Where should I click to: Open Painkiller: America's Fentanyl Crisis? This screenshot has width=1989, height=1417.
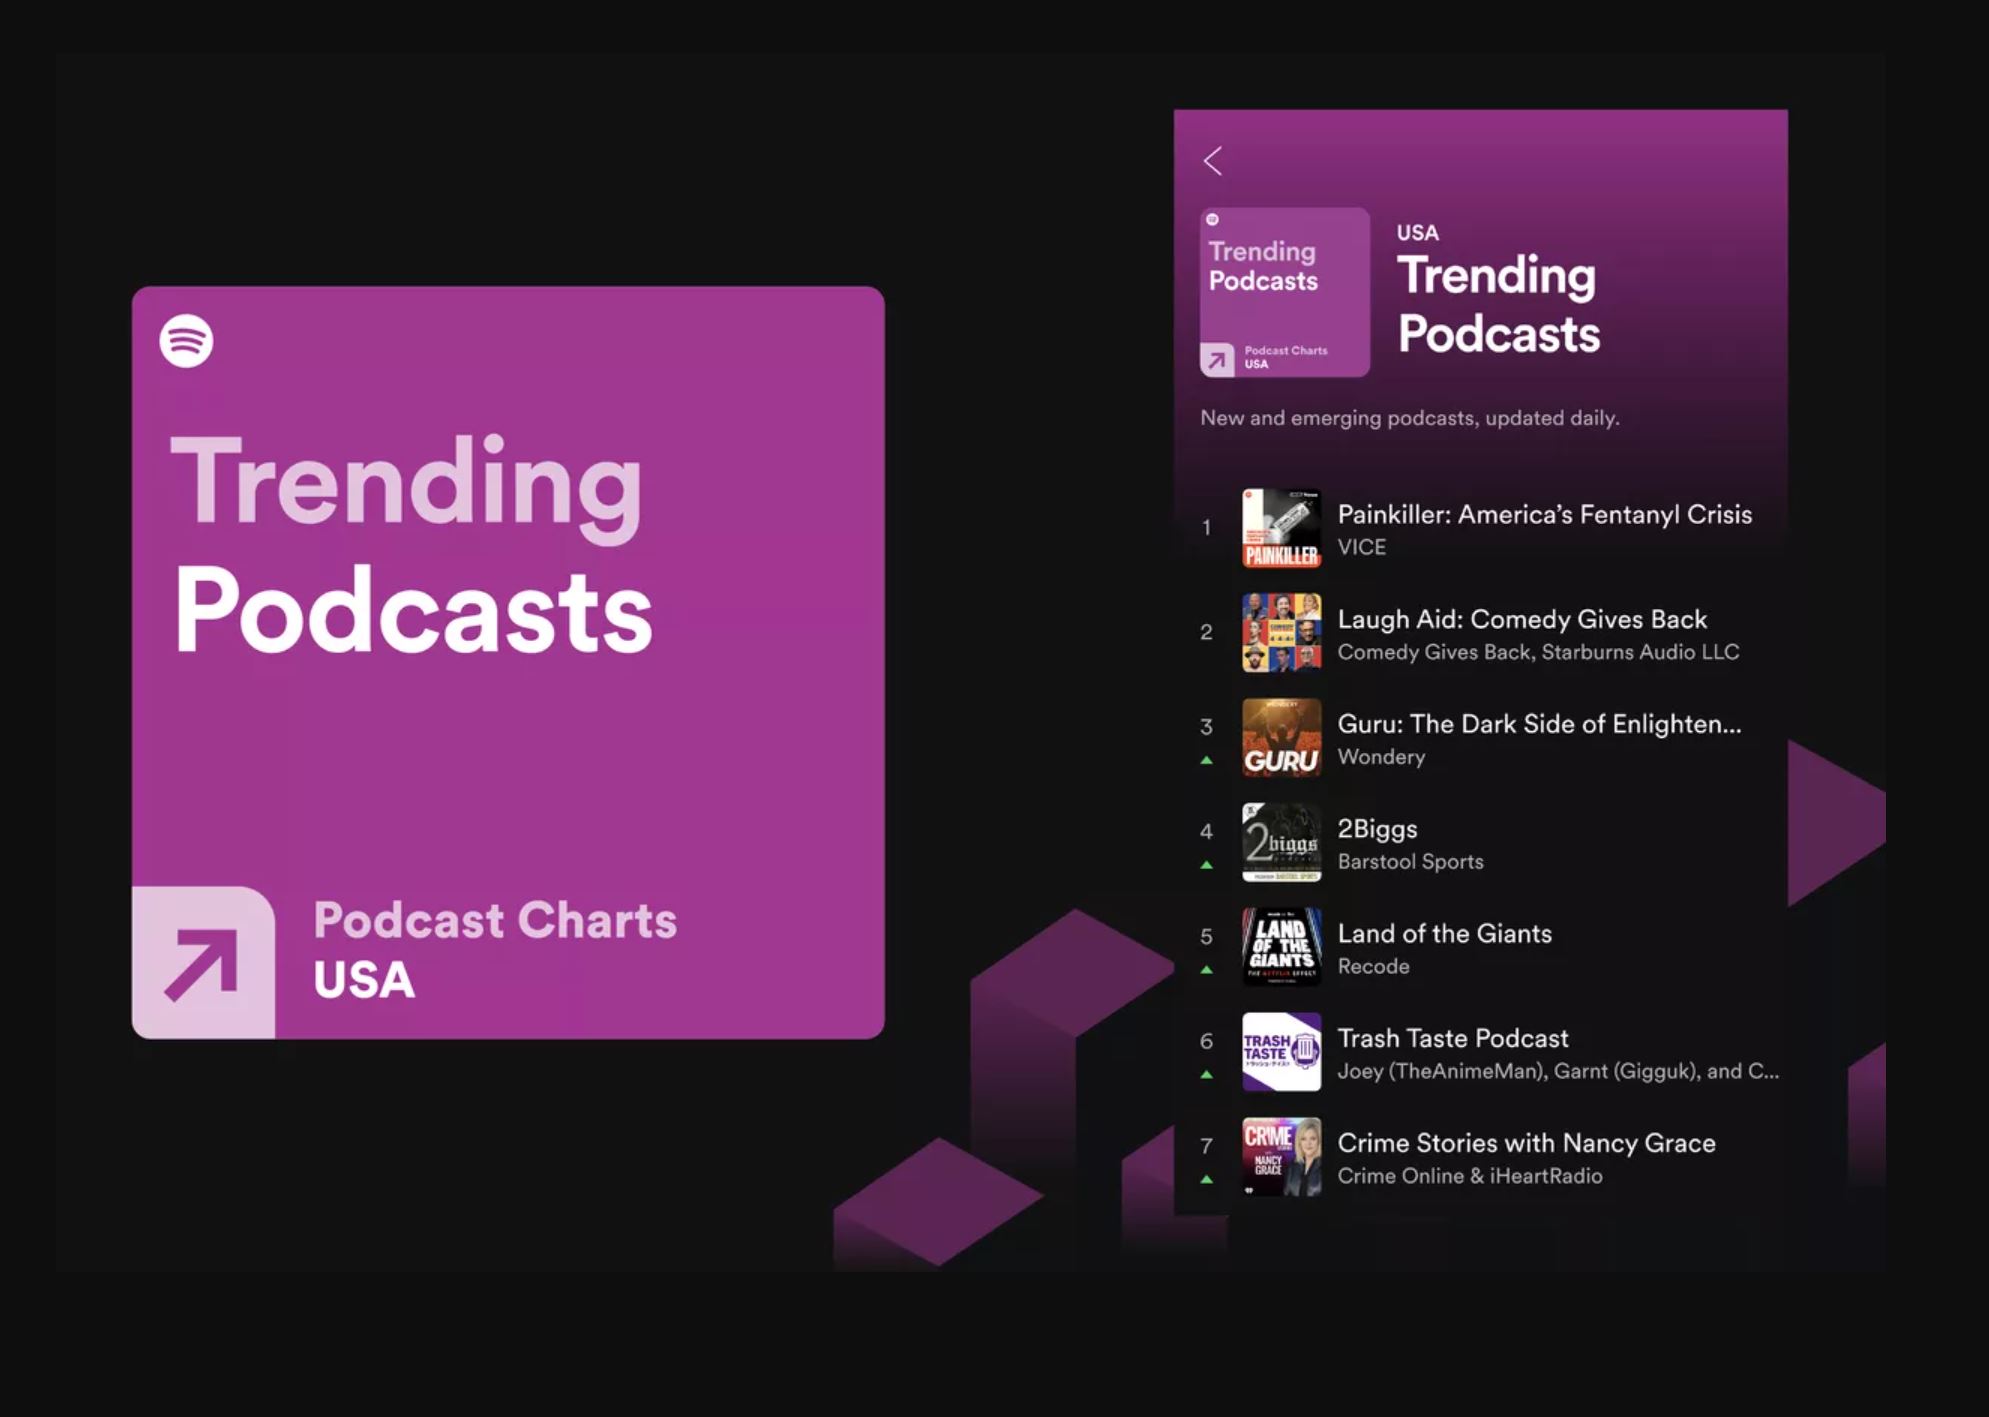(1544, 515)
